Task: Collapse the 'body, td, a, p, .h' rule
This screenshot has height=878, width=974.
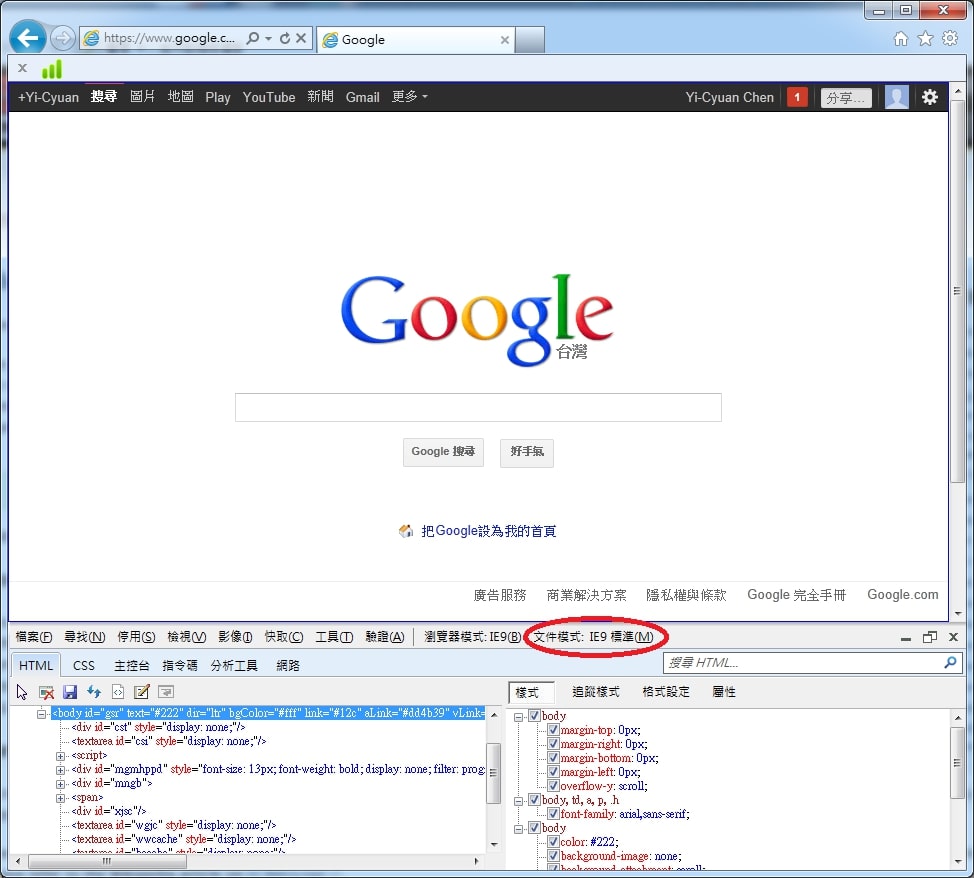Action: click(519, 800)
